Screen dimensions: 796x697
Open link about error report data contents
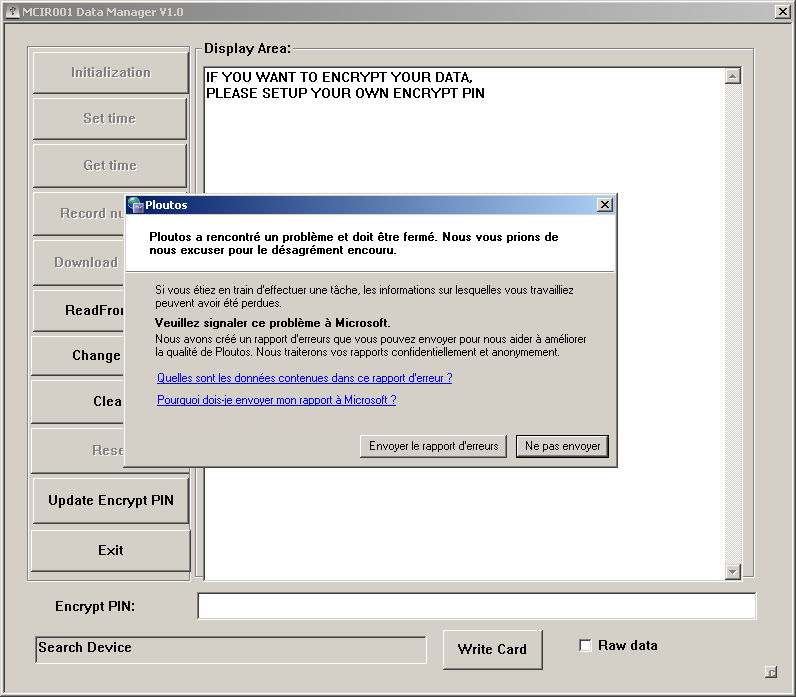click(304, 378)
